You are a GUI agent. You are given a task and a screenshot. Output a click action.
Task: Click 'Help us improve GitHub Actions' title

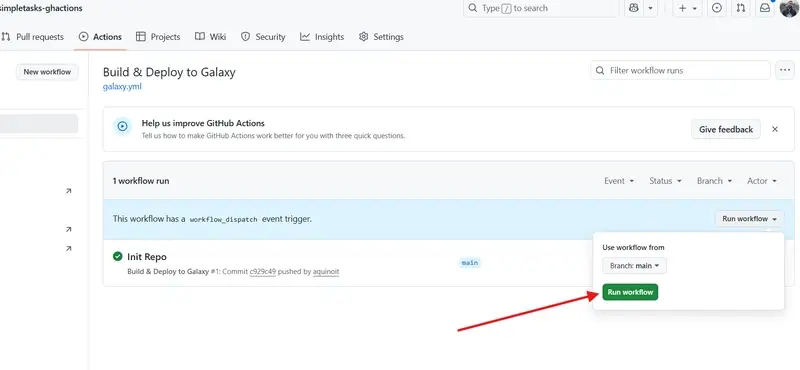coord(203,123)
